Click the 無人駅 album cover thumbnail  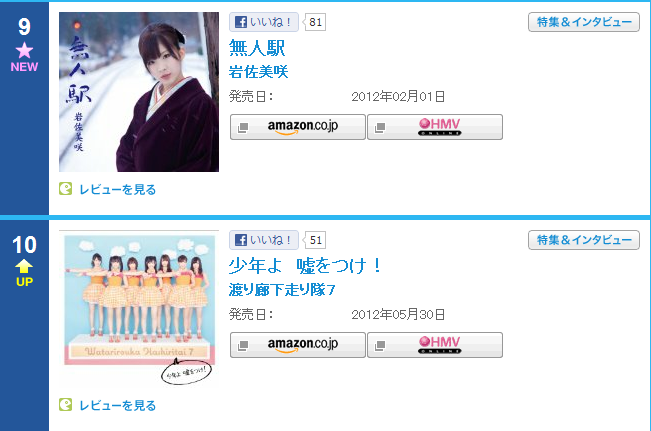tap(139, 92)
